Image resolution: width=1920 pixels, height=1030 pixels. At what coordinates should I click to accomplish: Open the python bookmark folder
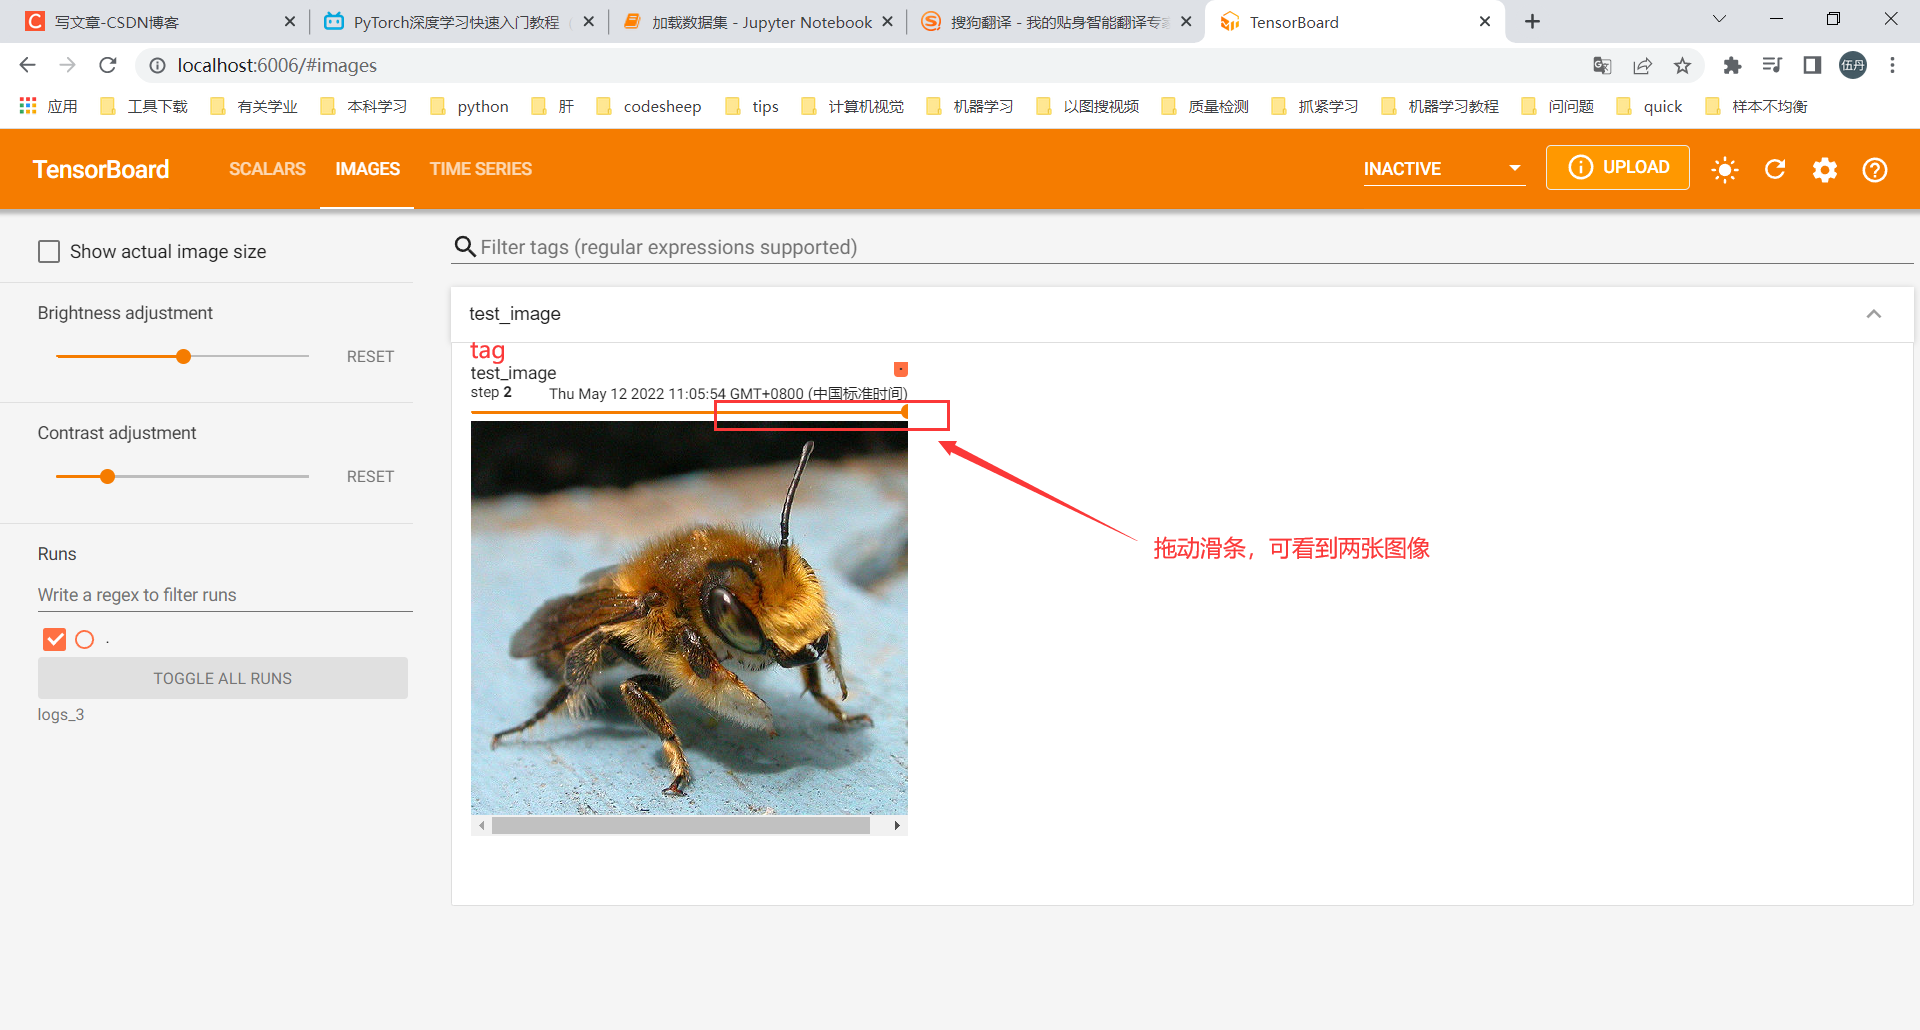pos(469,106)
